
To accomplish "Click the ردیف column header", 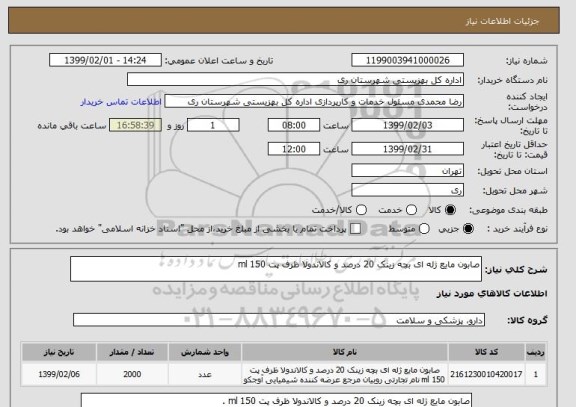I will click(x=536, y=352).
